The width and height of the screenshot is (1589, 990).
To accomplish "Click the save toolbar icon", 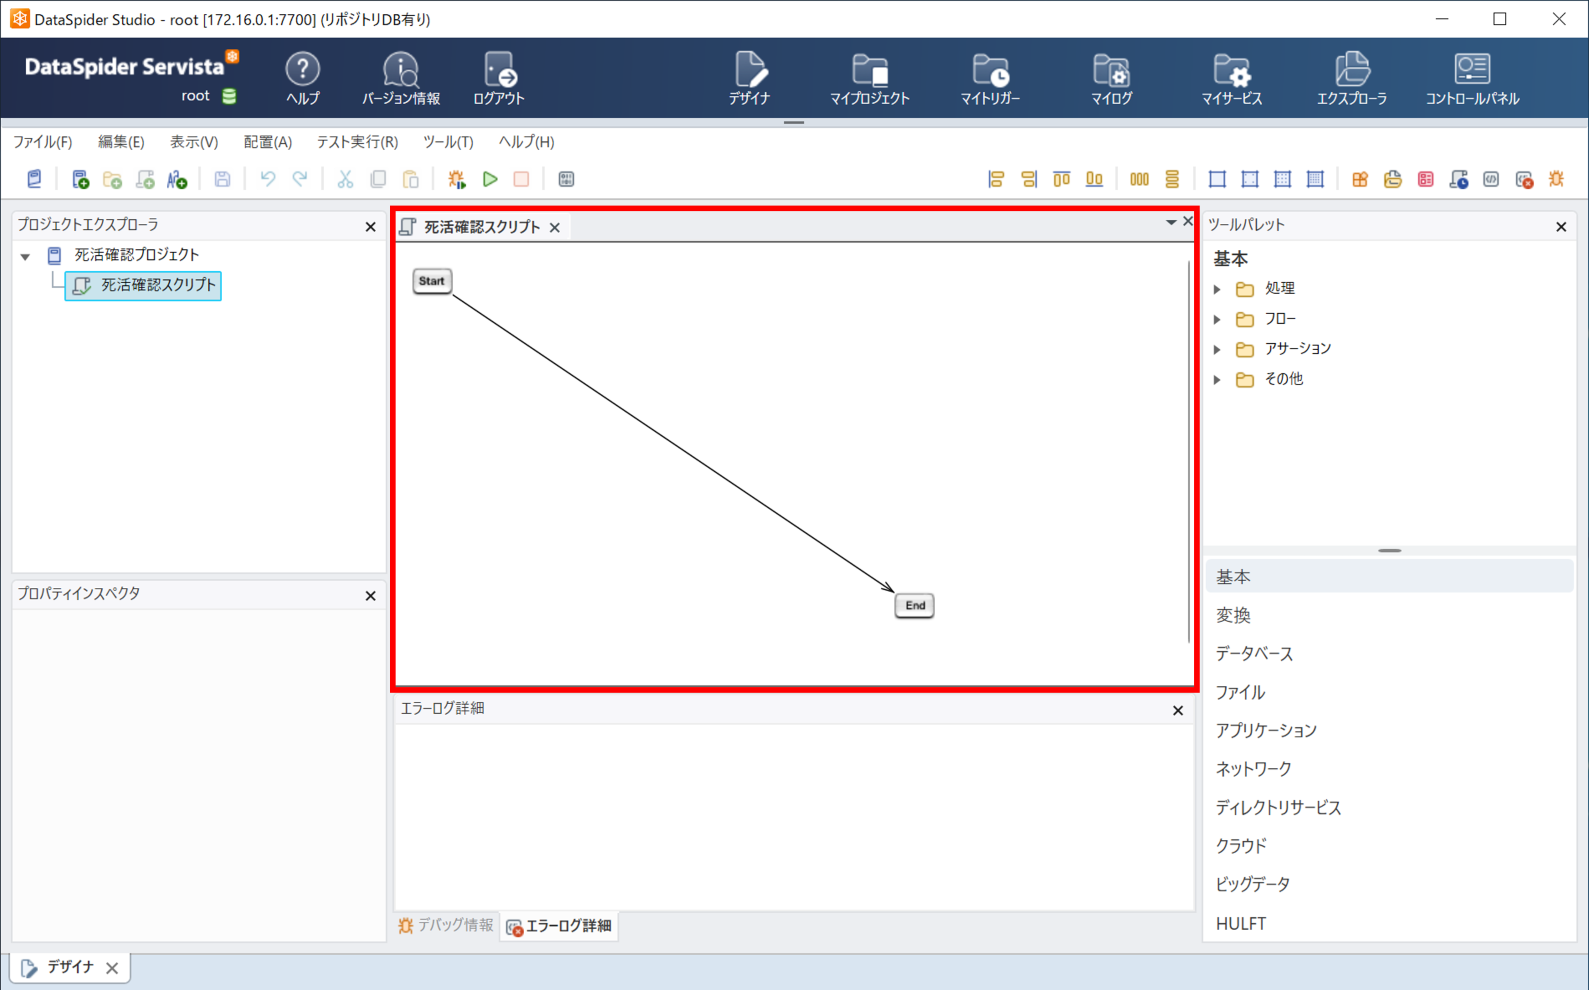I will tap(222, 179).
